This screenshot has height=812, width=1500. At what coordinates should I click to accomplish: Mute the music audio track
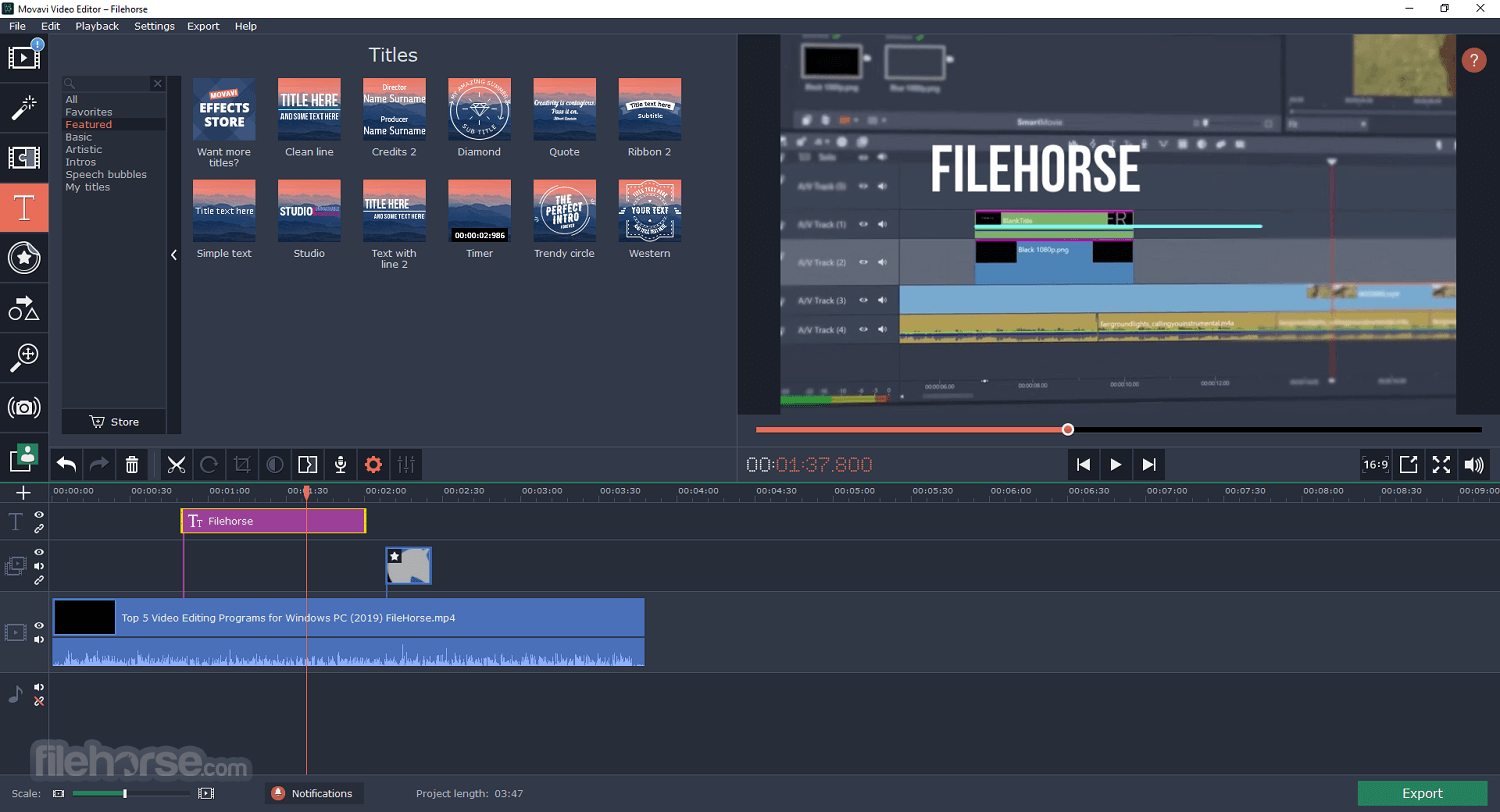[39, 687]
